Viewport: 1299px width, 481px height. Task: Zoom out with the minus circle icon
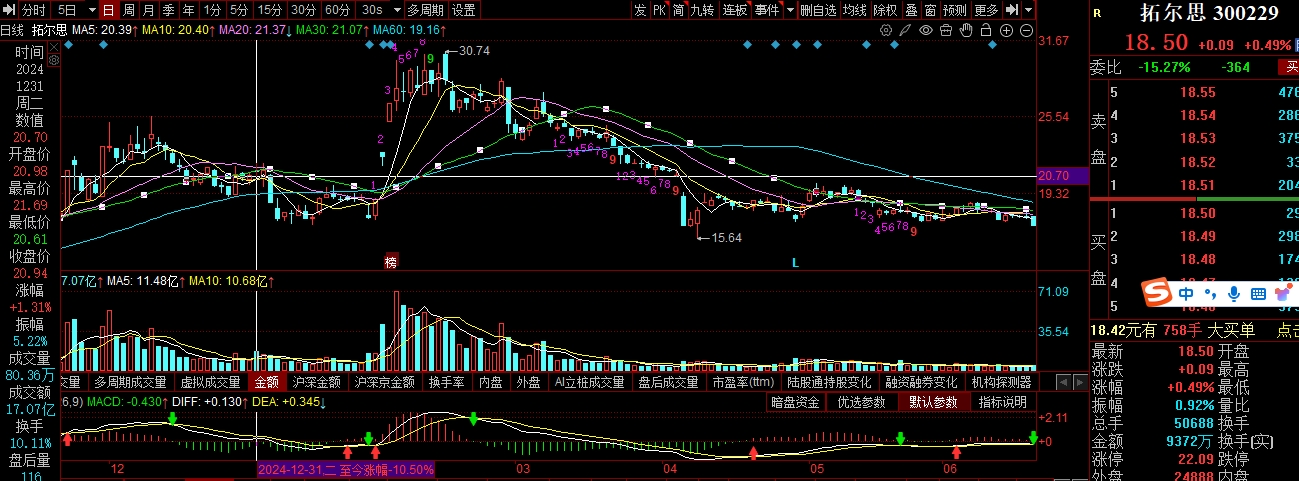(x=1027, y=30)
